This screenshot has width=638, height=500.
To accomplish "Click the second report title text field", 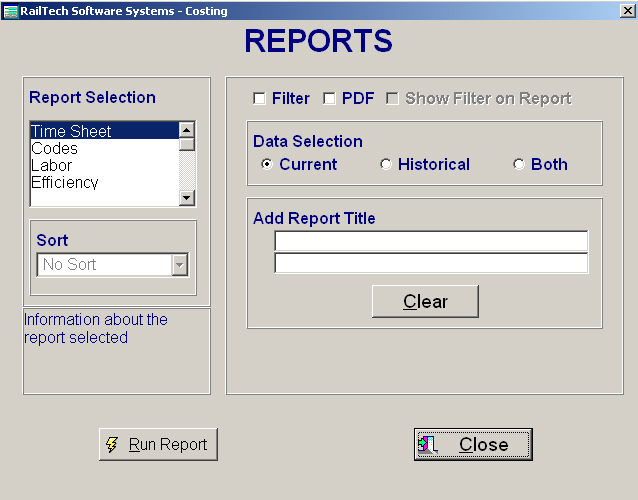I will coord(431,263).
